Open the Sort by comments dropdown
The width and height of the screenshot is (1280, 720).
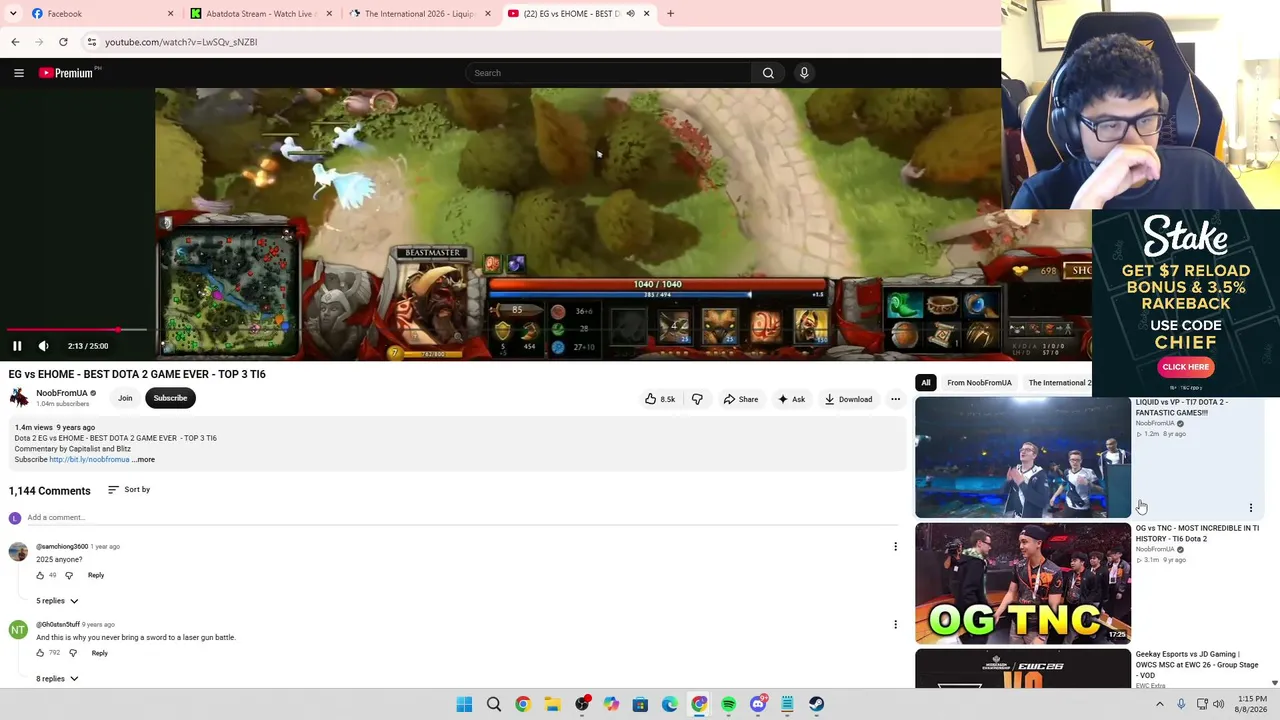coord(129,490)
